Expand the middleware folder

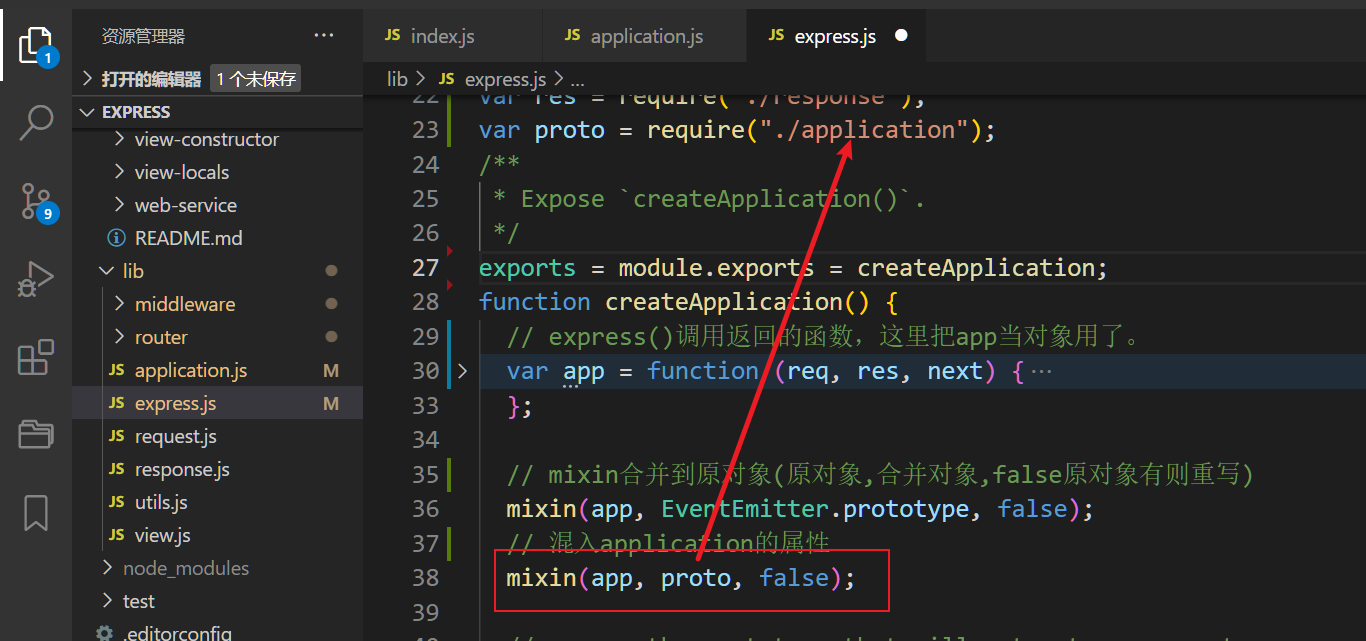(x=184, y=304)
